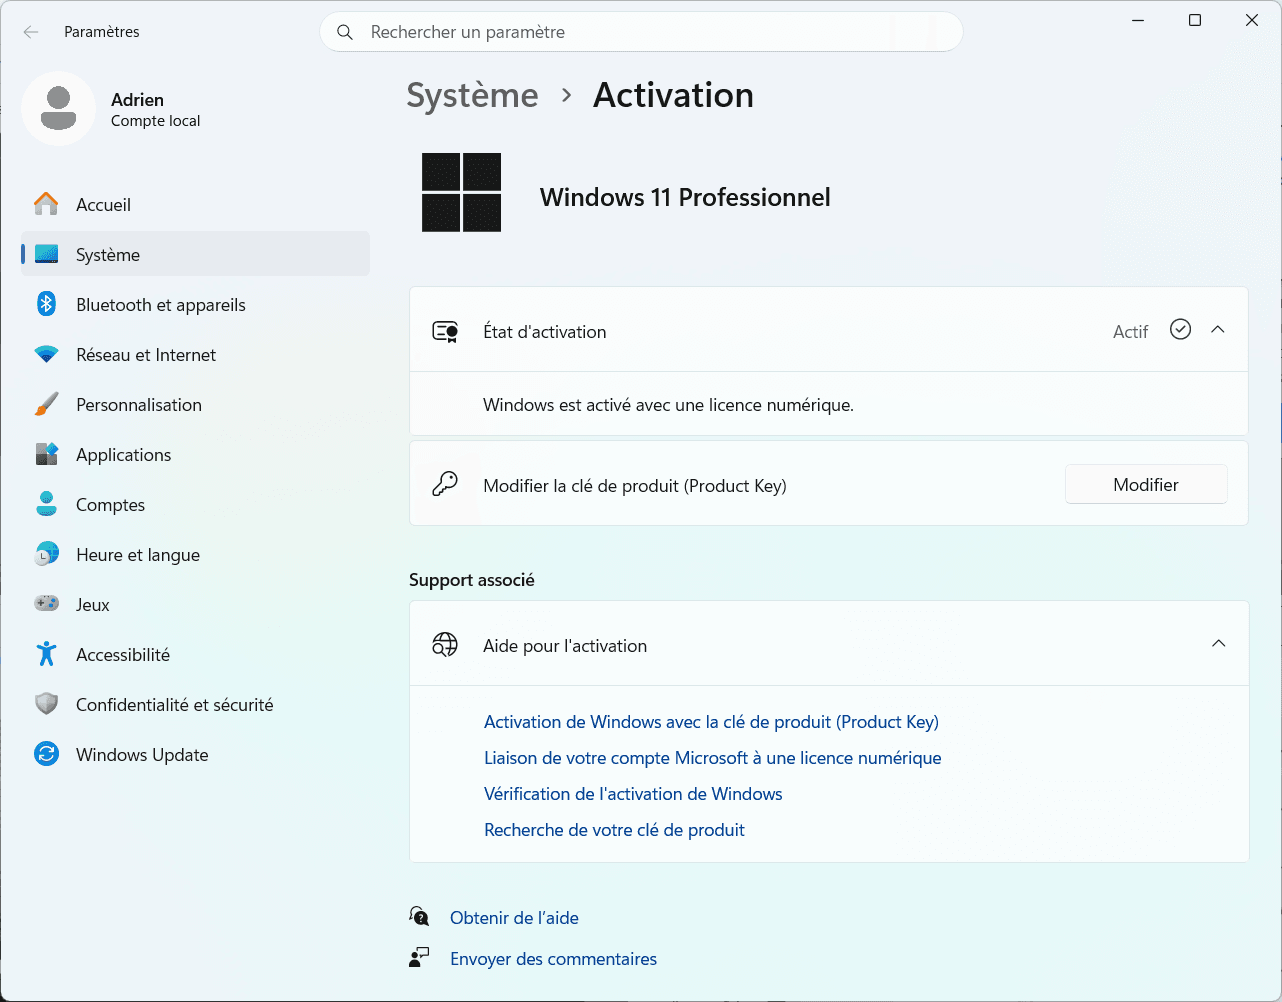Click the Obtenir de l'aide icon
The height and width of the screenshot is (1002, 1282).
click(419, 916)
